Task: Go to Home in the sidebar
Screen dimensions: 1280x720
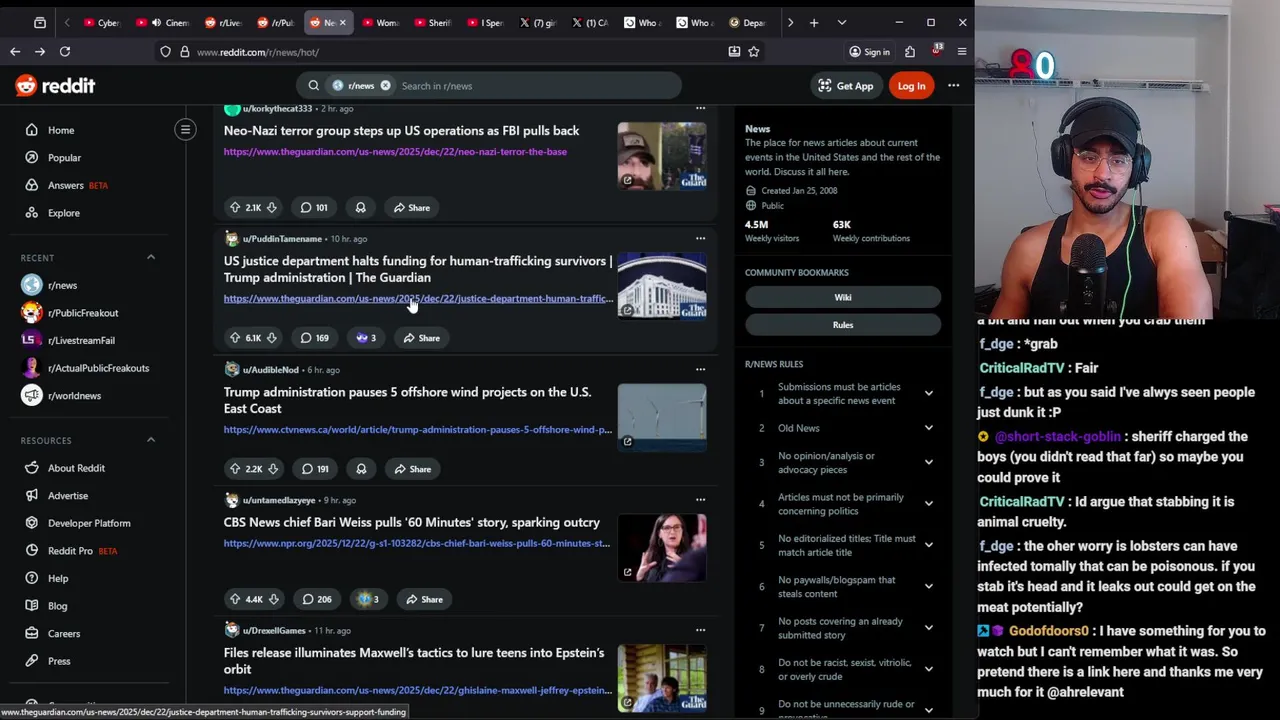Action: pyautogui.click(x=61, y=130)
